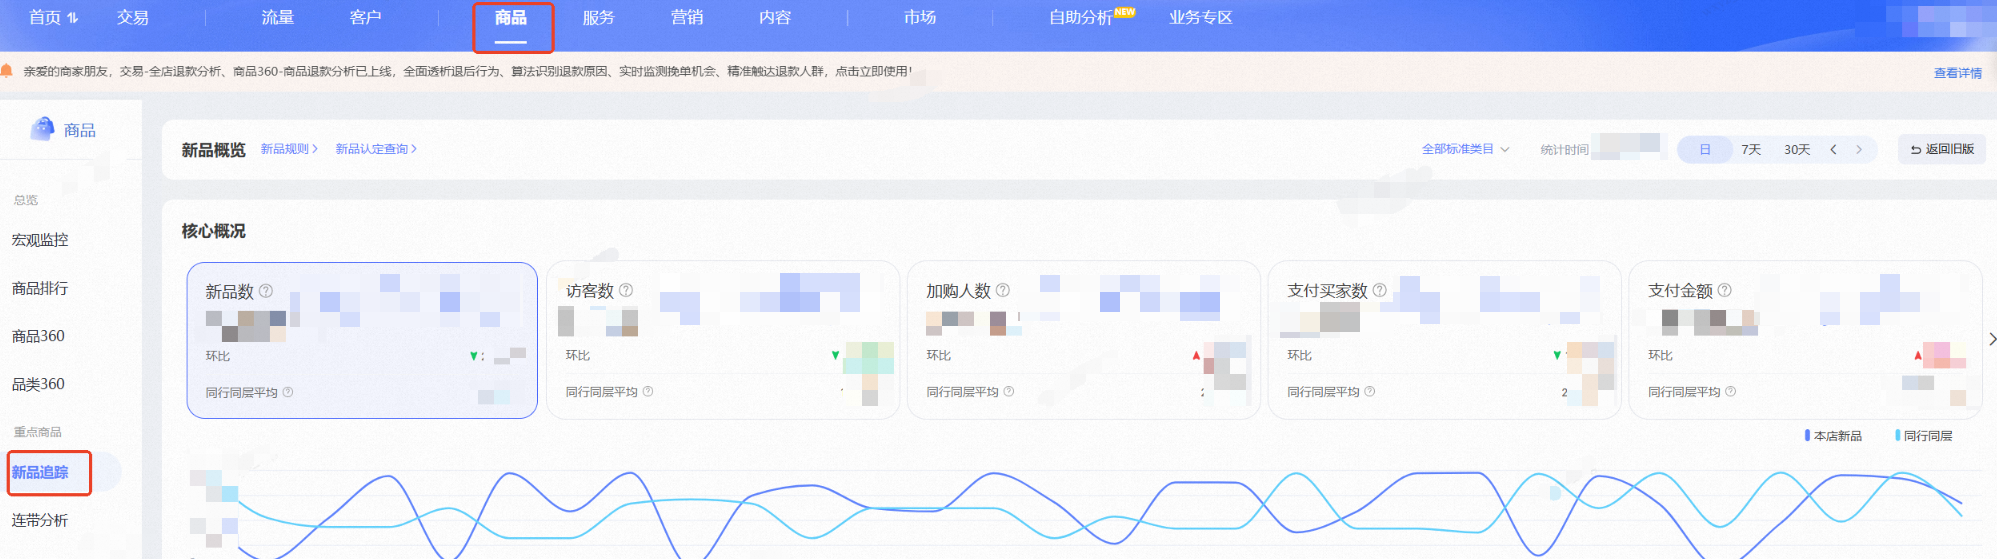Click 同行同层平均 help icon in 支付金额 card
The height and width of the screenshot is (559, 1997).
[x=1731, y=391]
